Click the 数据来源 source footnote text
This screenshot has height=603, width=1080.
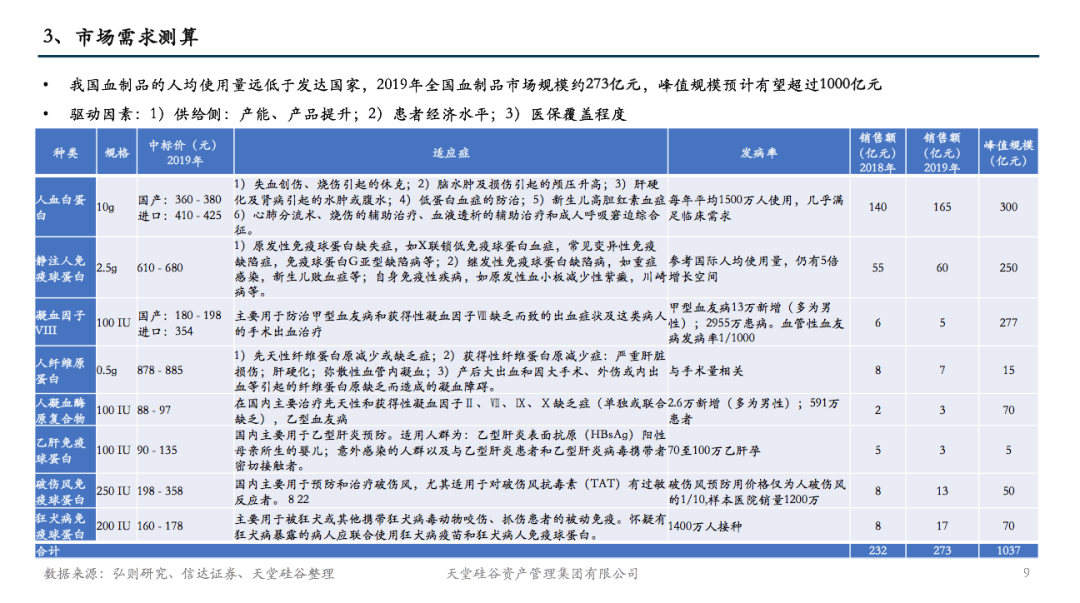point(189,574)
